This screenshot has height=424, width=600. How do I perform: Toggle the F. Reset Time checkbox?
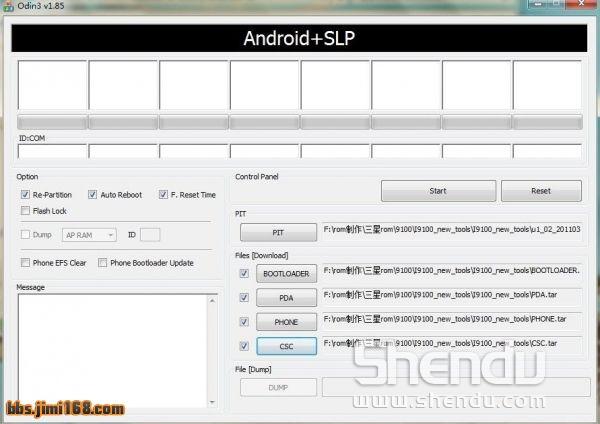[x=163, y=195]
